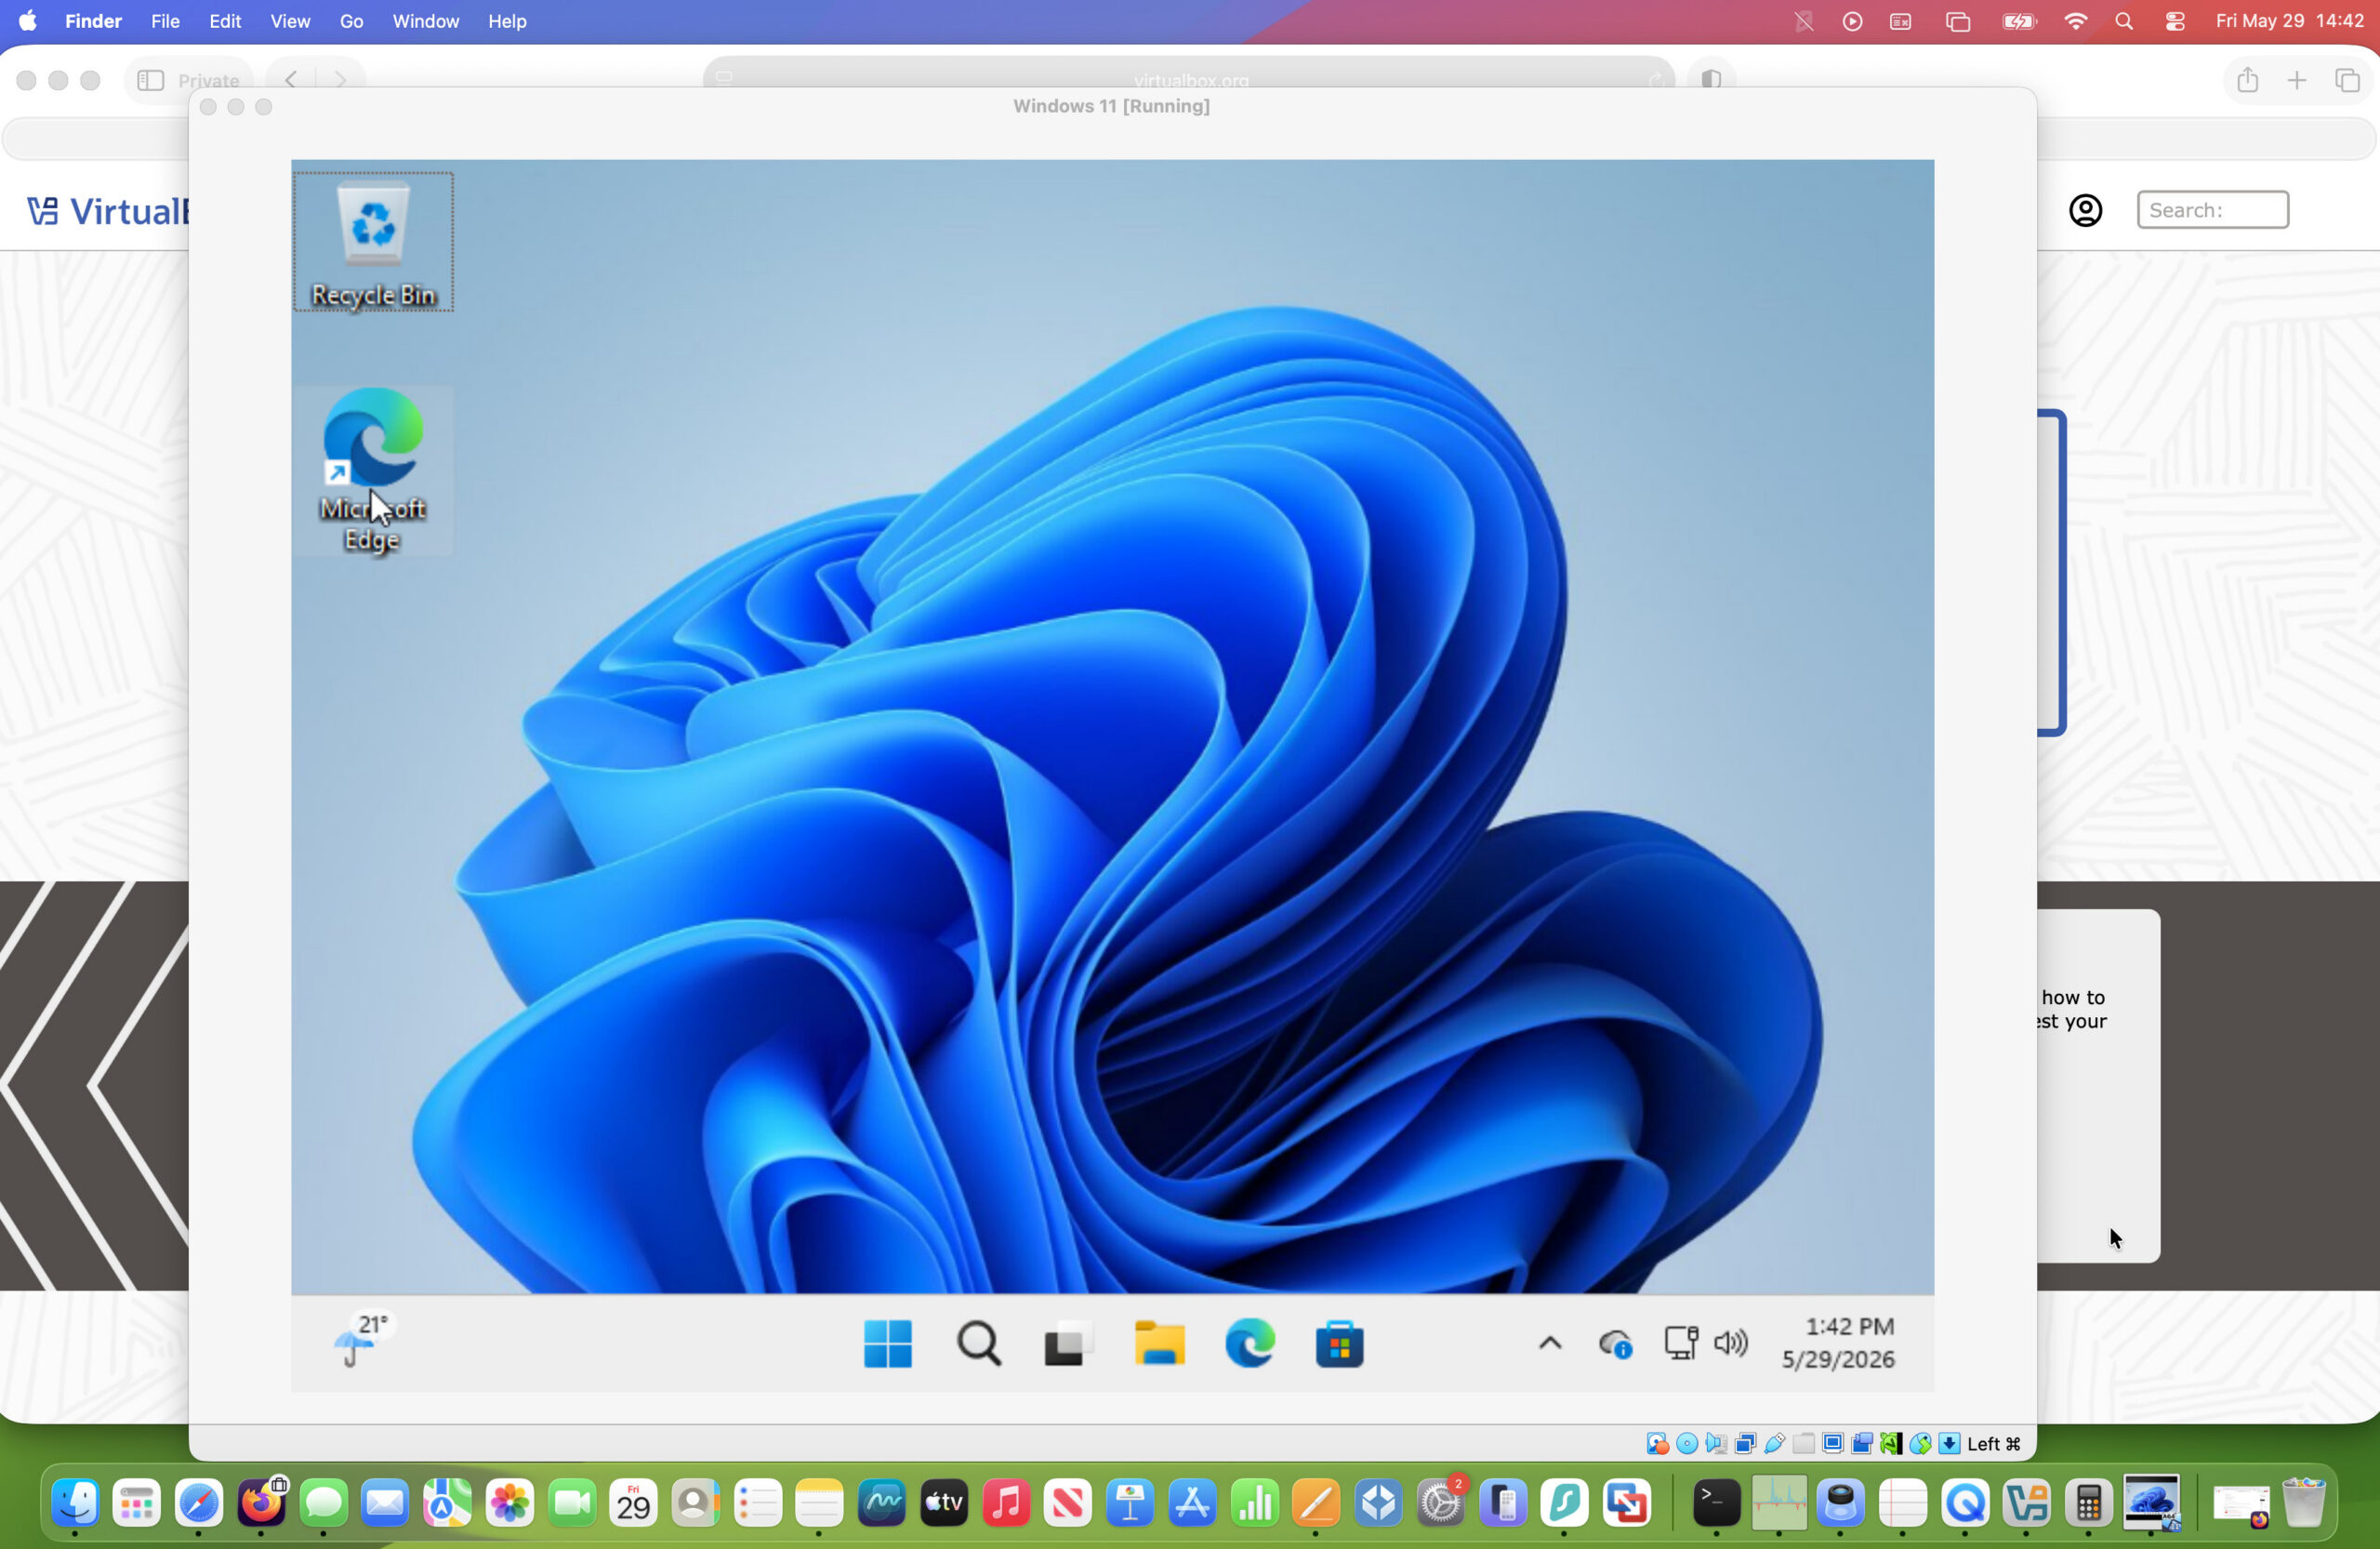
Task: Open Photos from the Dock
Action: pos(509,1502)
